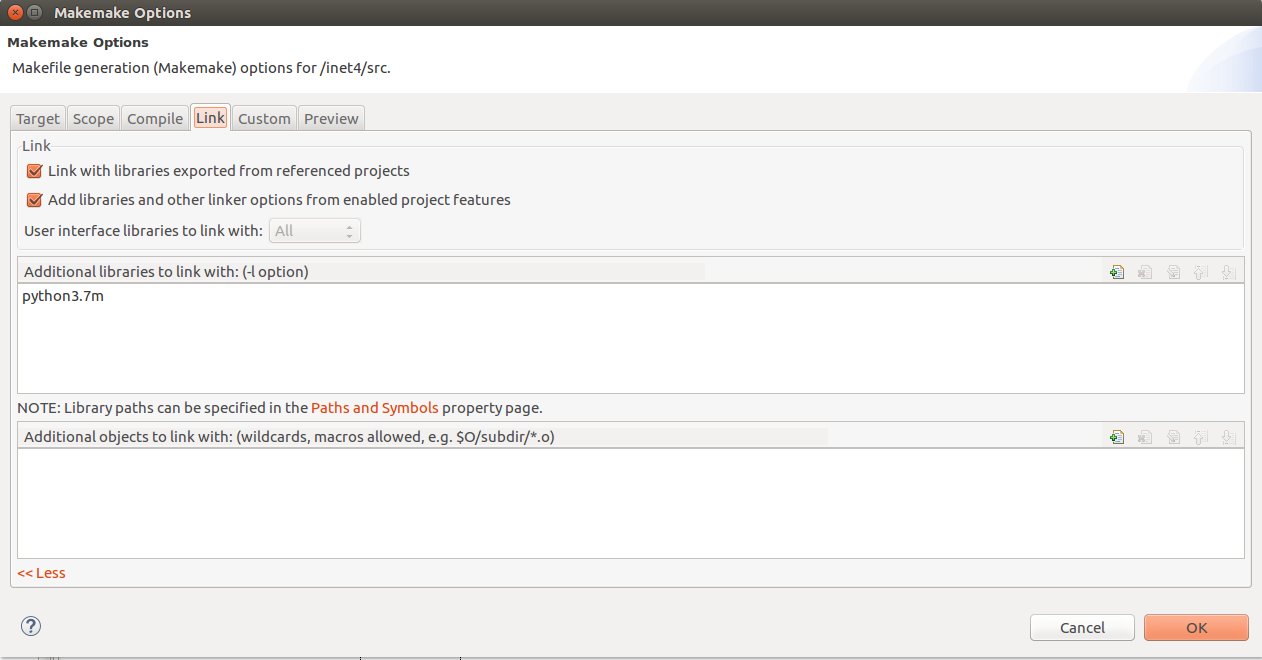
Task: Confirm settings with the OK button
Action: click(1196, 627)
